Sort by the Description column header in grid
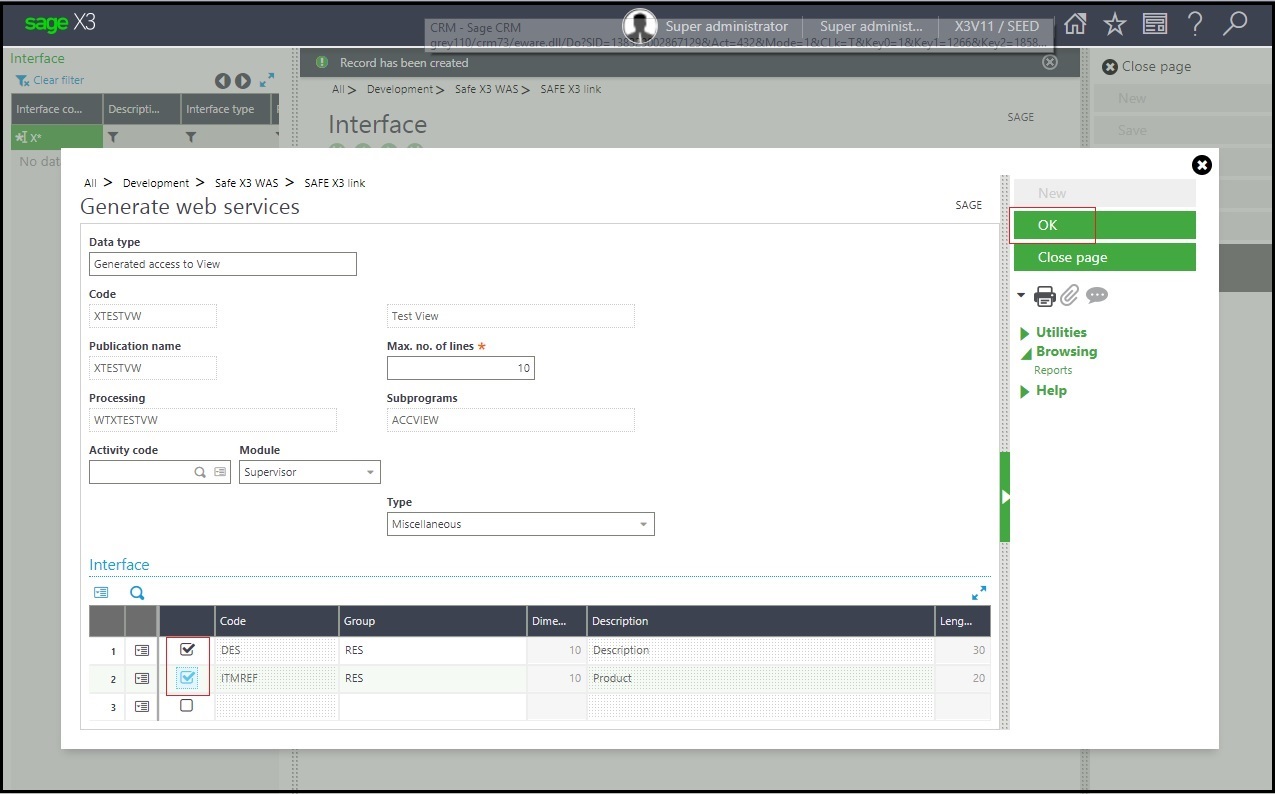Viewport: 1275px width, 794px height. (x=761, y=621)
